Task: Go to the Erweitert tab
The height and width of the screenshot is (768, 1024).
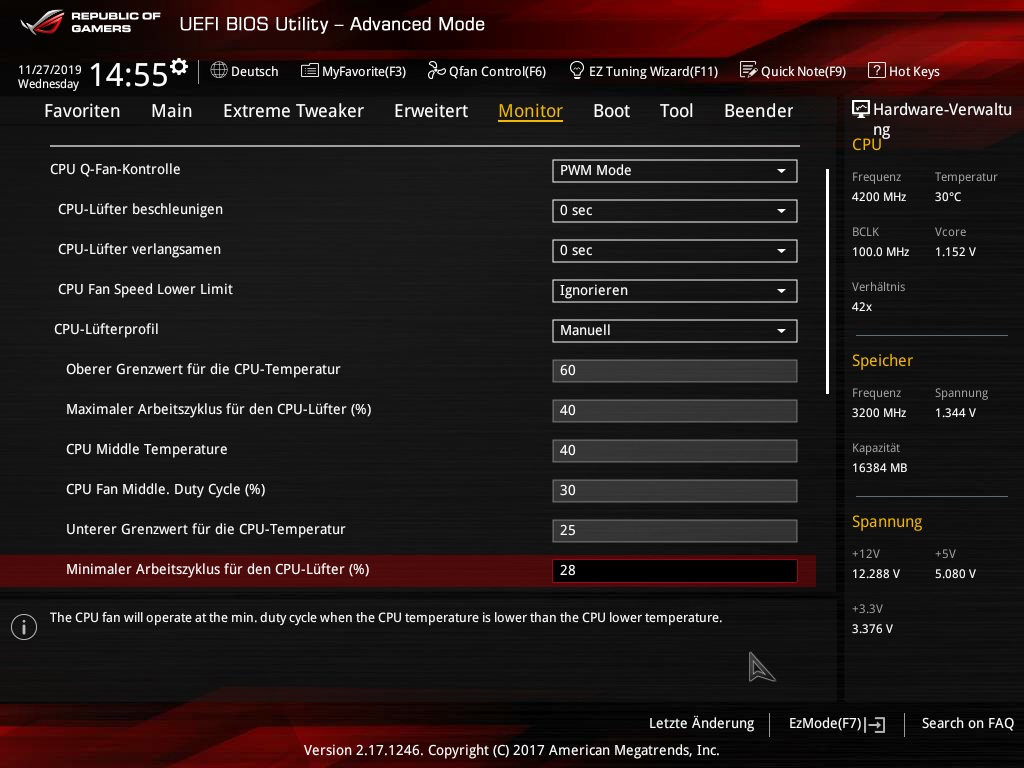Action: coord(431,111)
